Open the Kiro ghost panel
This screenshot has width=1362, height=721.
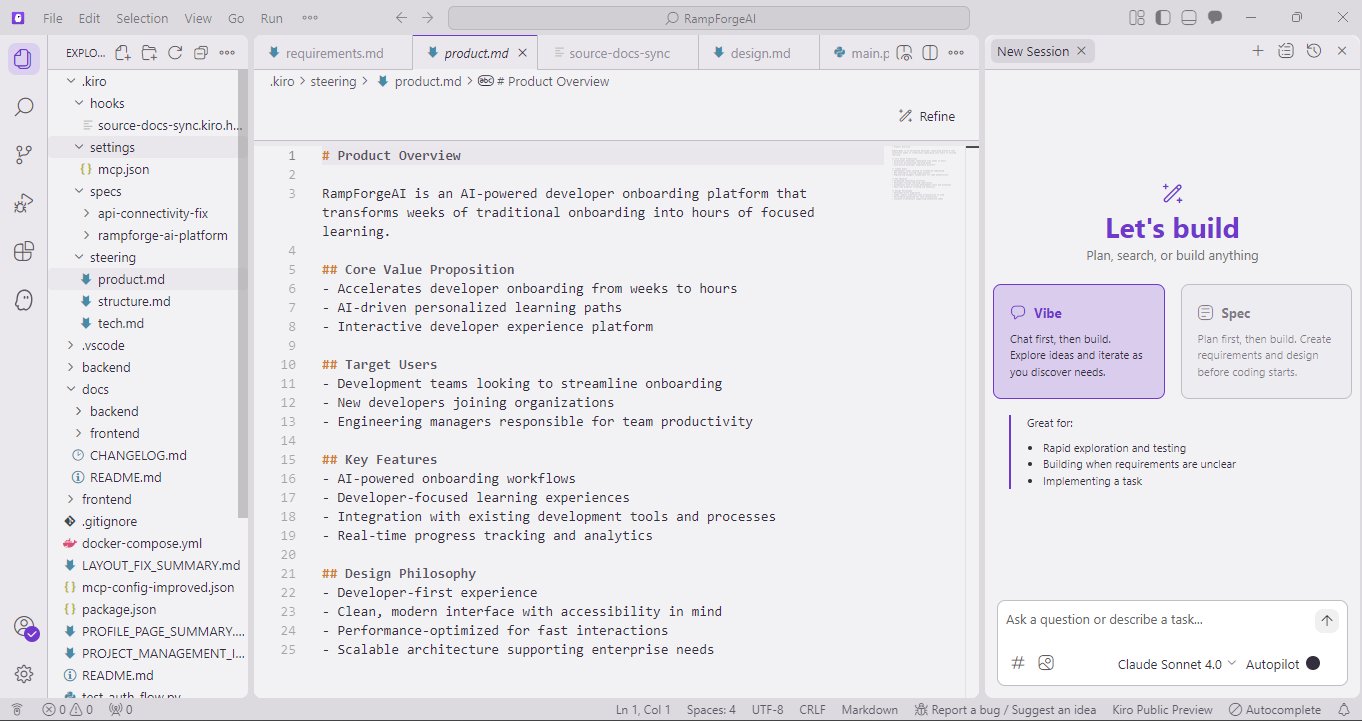[24, 299]
